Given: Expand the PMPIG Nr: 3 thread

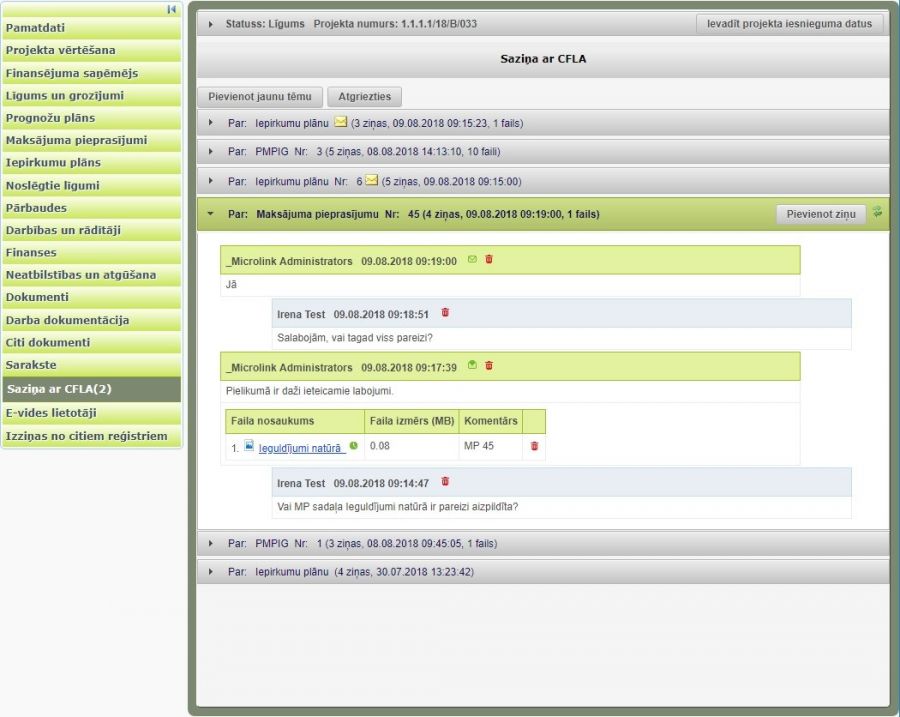Looking at the screenshot, I should click(211, 151).
